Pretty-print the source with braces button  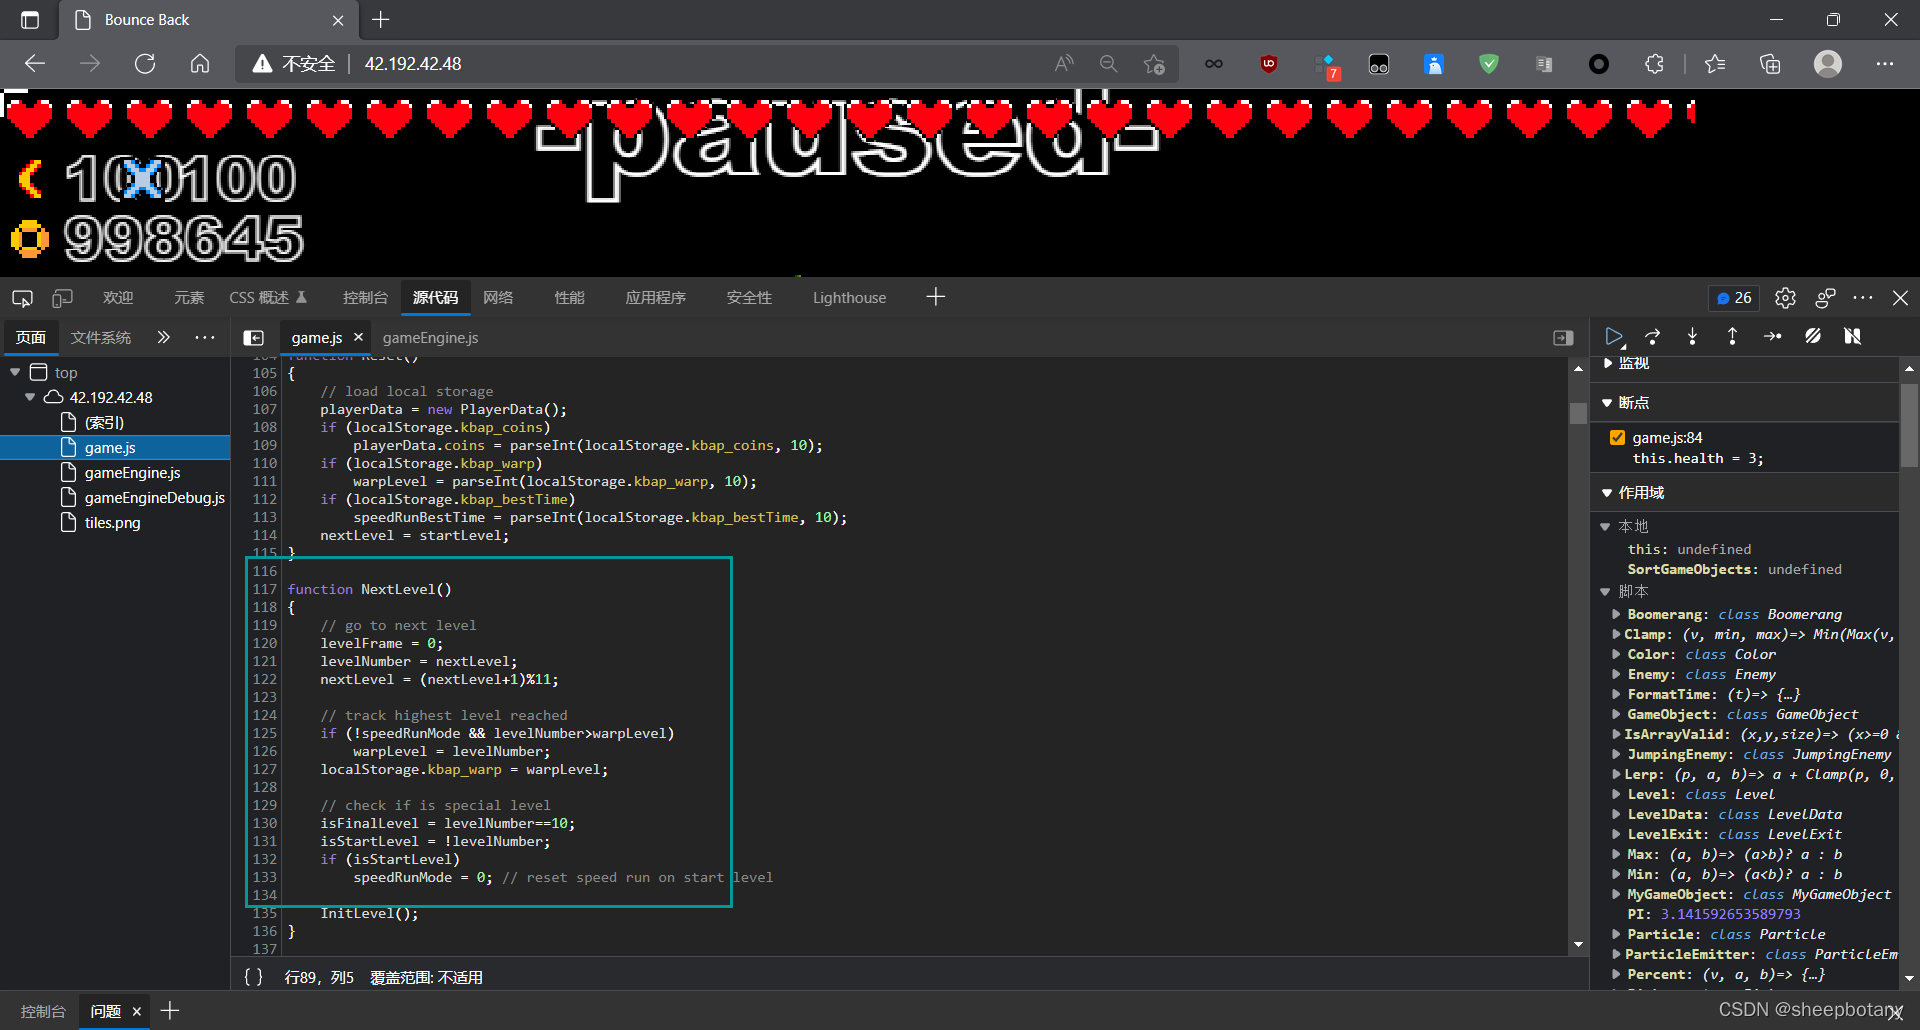point(254,977)
